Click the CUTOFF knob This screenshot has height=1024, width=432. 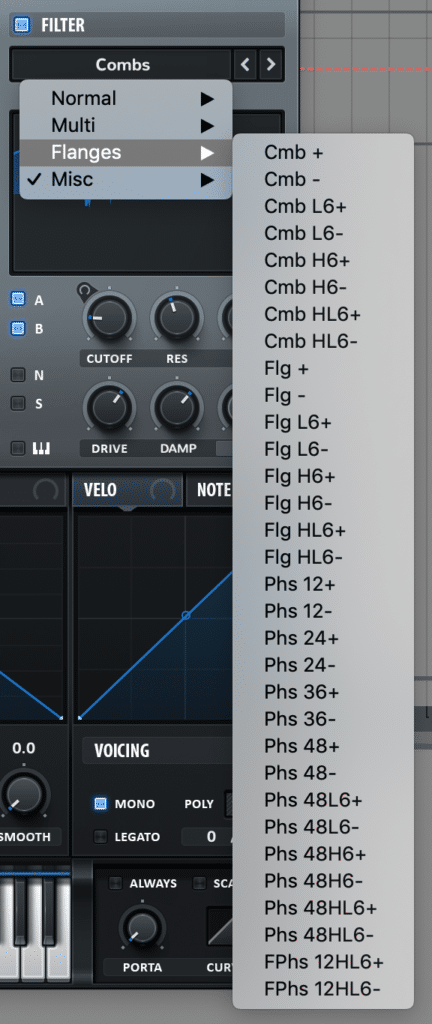(109, 318)
